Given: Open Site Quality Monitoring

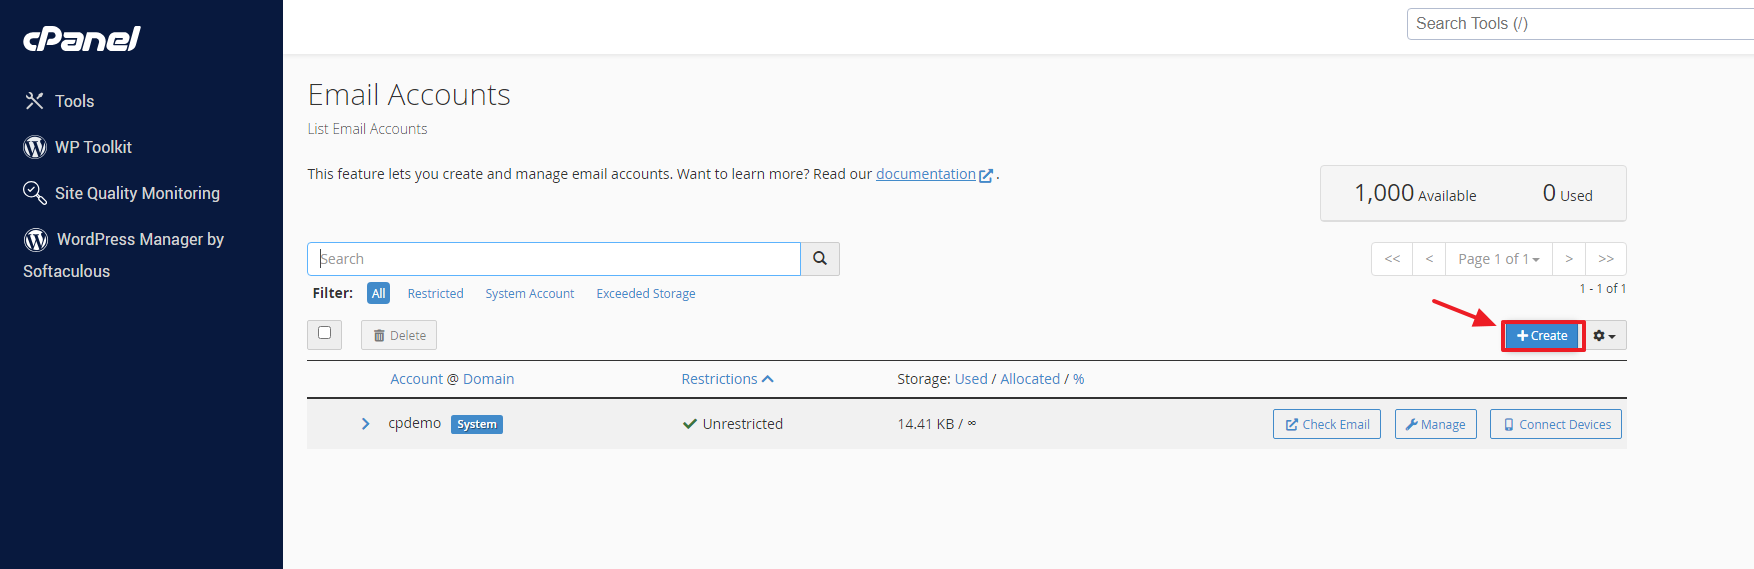Looking at the screenshot, I should 136,193.
